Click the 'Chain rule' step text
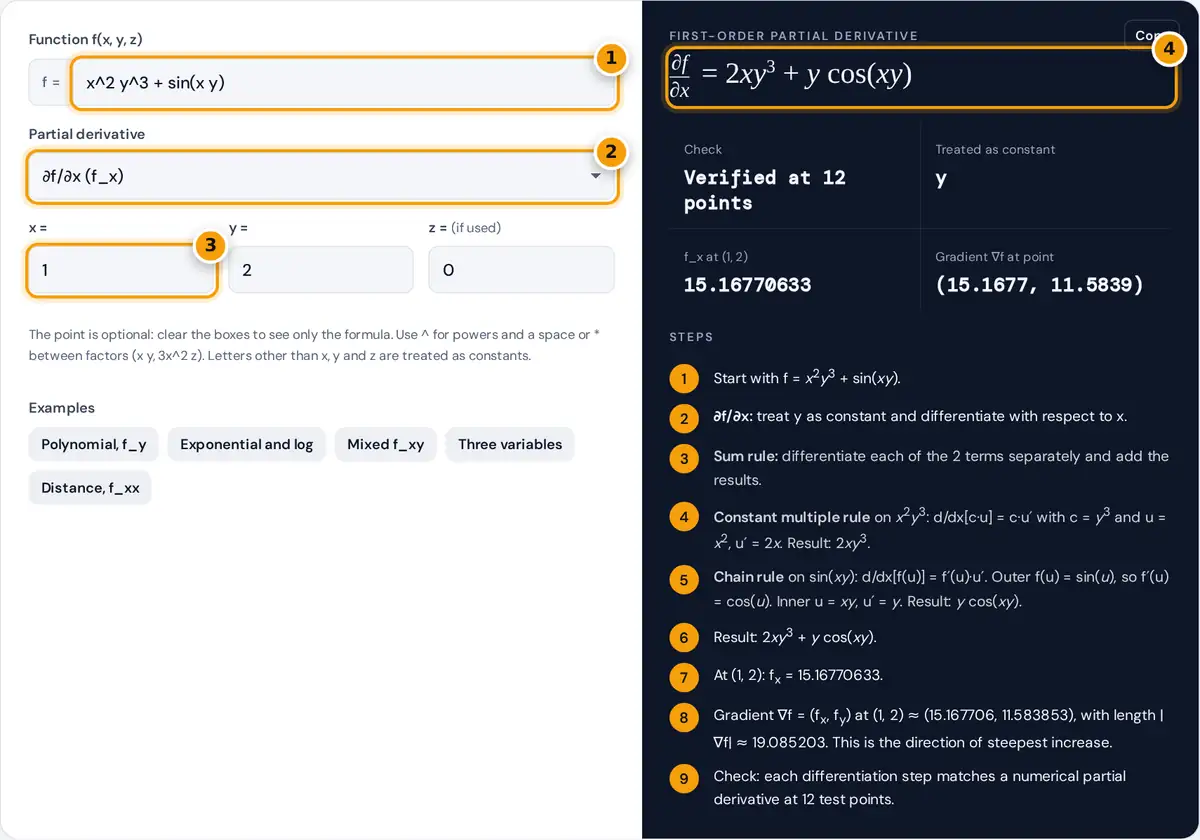The height and width of the screenshot is (840, 1200). 941,590
